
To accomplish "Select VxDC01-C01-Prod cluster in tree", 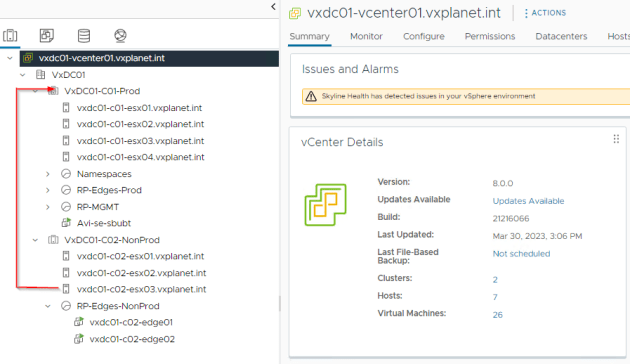I will click(102, 91).
